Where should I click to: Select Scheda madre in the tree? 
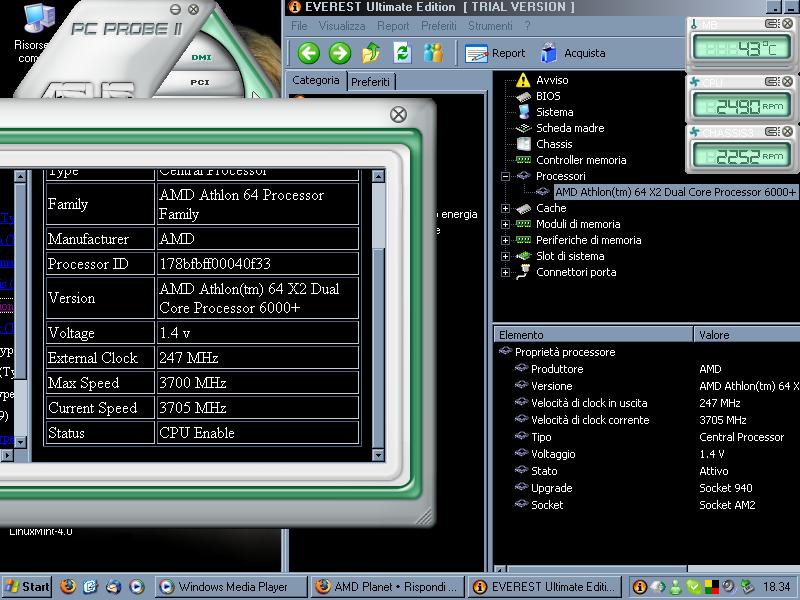(570, 128)
